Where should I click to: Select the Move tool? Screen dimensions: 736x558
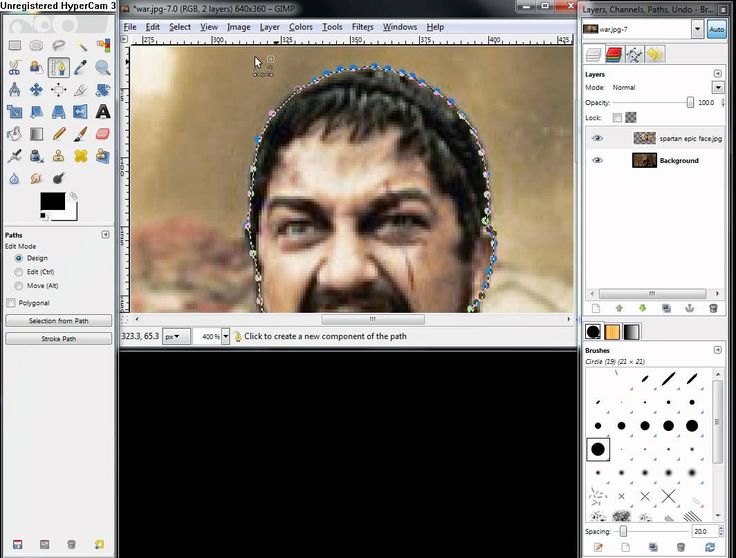[36, 89]
